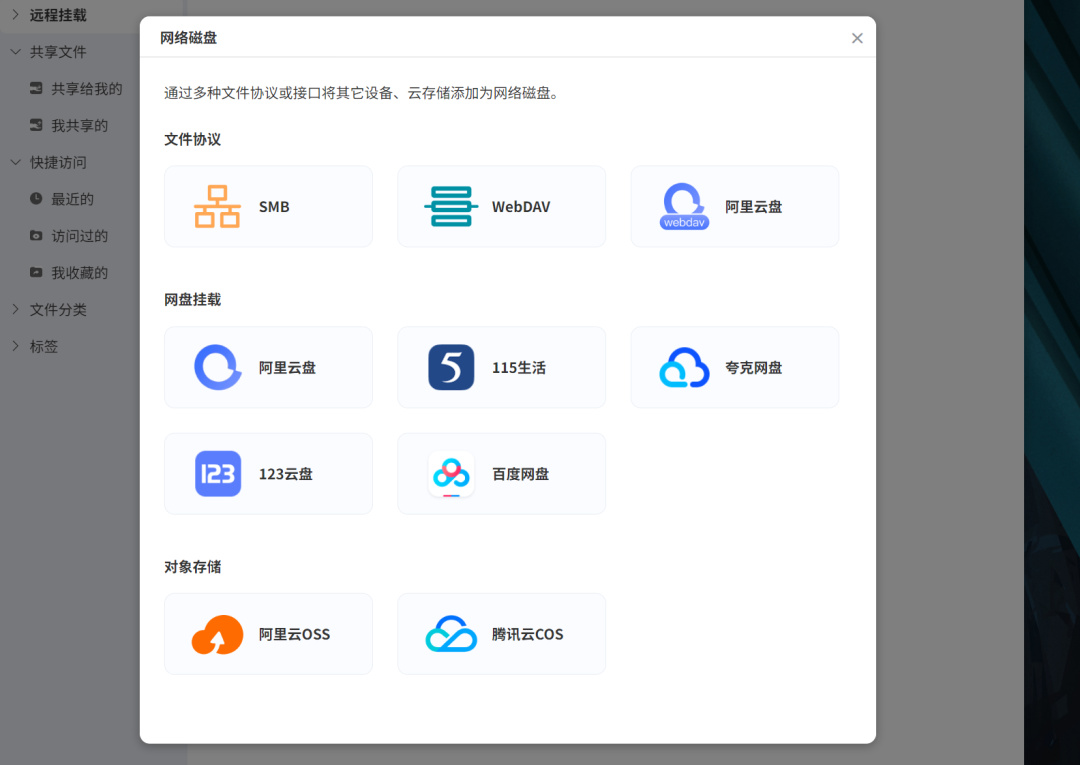Choose the 夸克网盘 label
Screen dimensions: 1080x765
point(754,368)
